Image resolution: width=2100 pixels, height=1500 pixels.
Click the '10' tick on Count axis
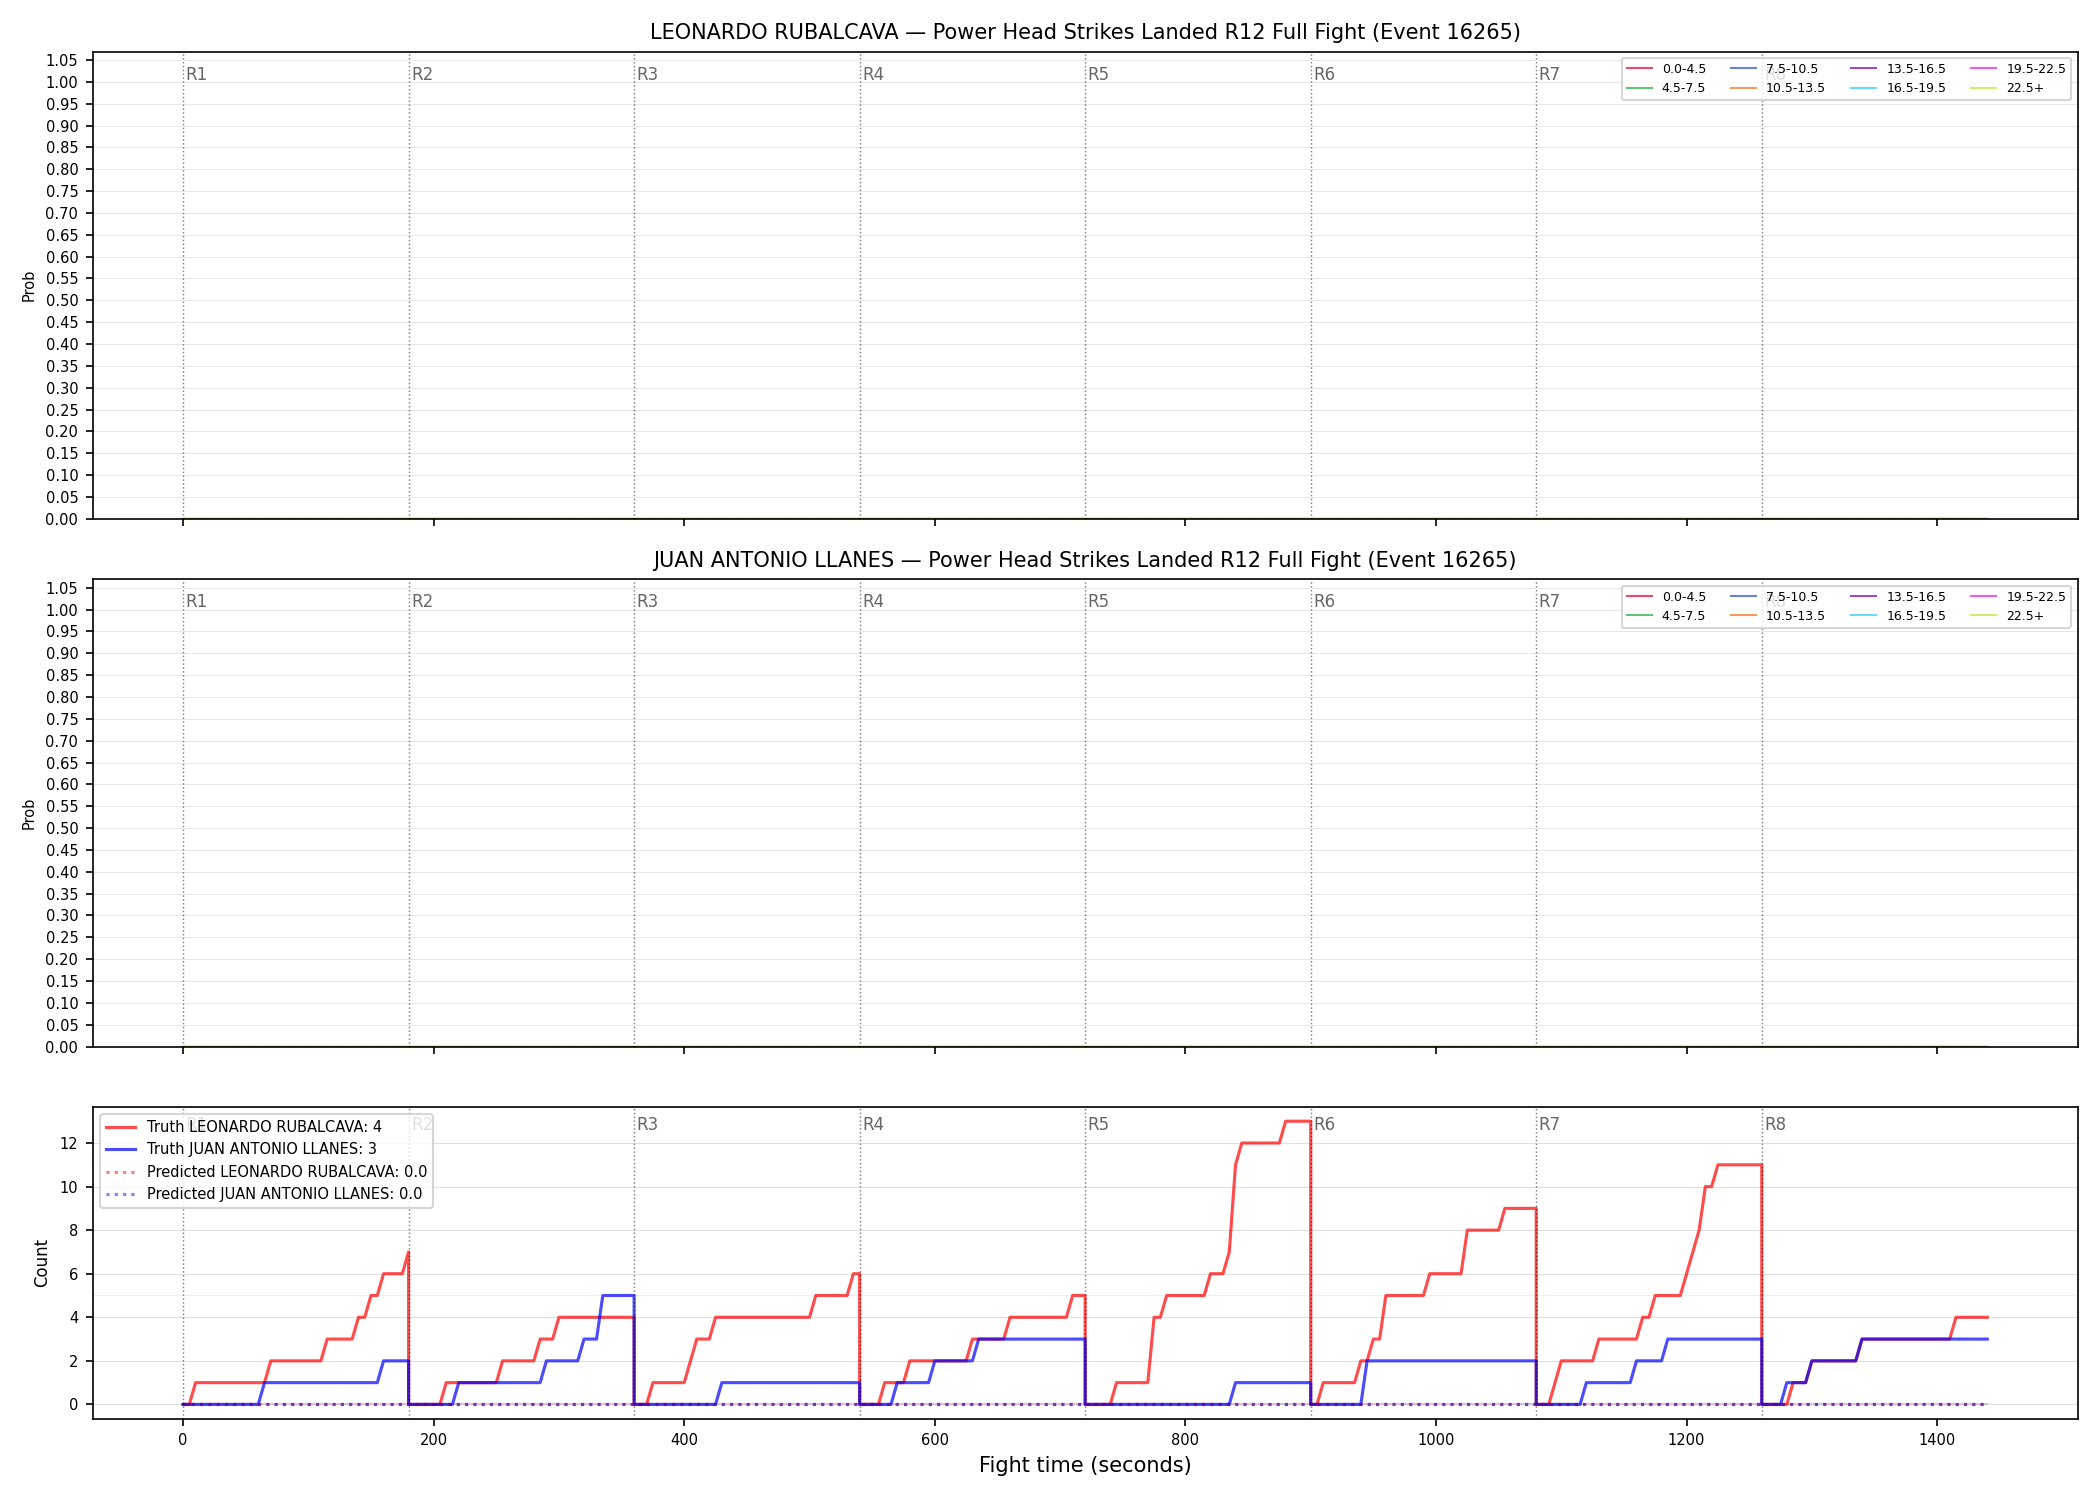coord(69,1187)
